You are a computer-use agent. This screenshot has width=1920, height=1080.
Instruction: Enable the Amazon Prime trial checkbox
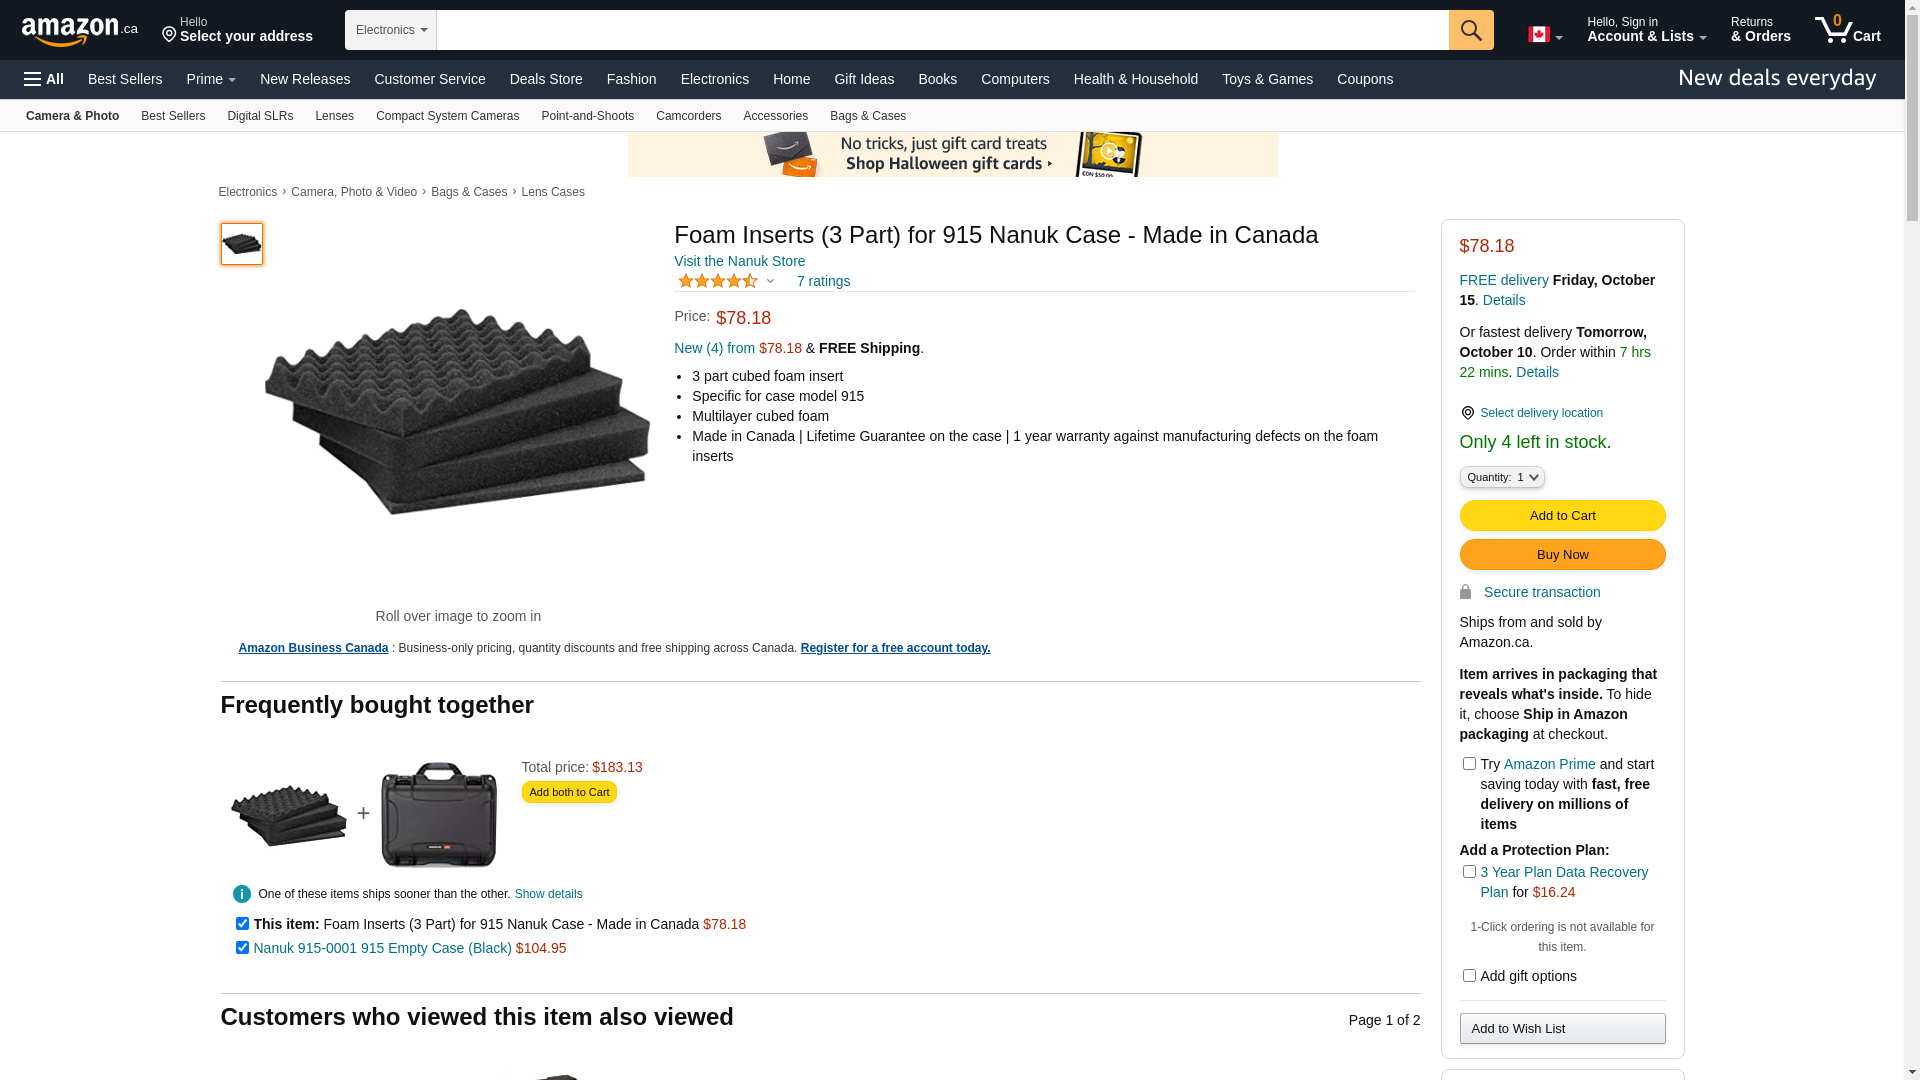coord(1469,764)
